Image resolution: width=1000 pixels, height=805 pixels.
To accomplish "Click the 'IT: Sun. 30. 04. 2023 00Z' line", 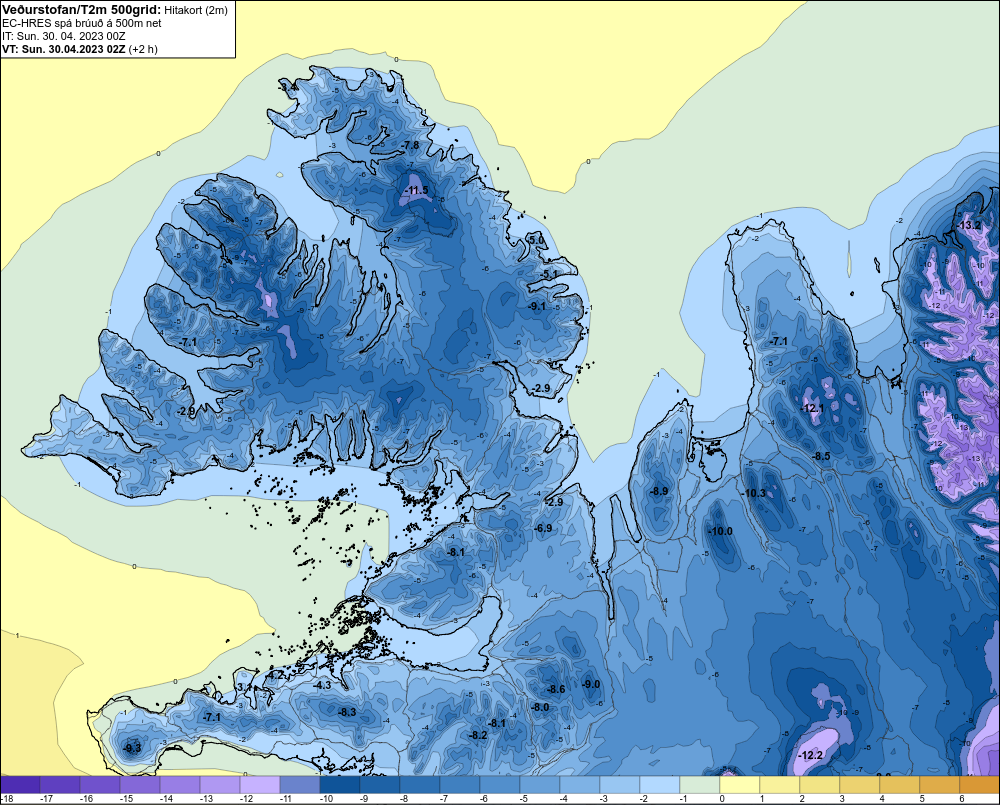I will coord(64,36).
